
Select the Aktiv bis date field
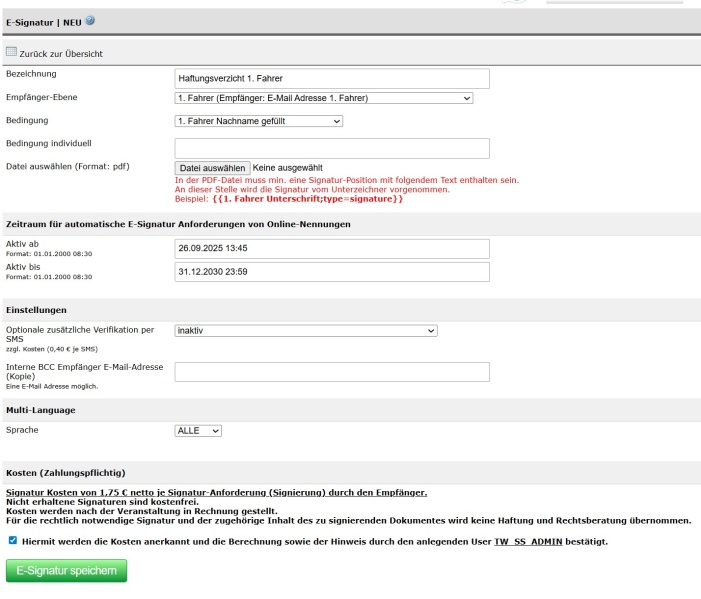(332, 272)
